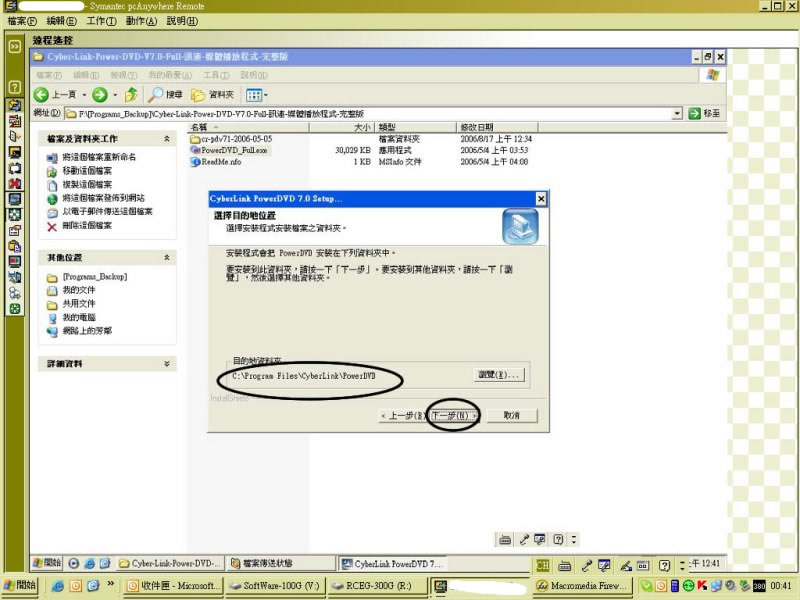Click the pcAnywhere sidebar help question icon

15,87
